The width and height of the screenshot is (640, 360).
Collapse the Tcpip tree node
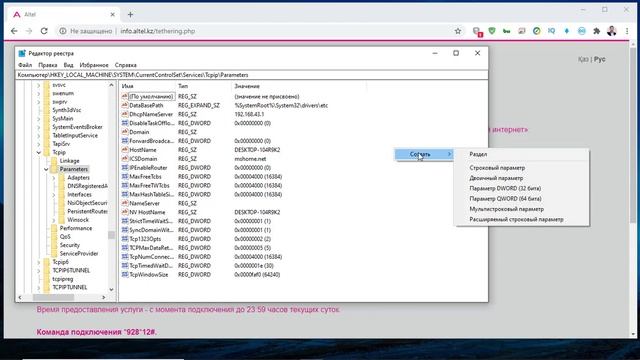(x=39, y=152)
